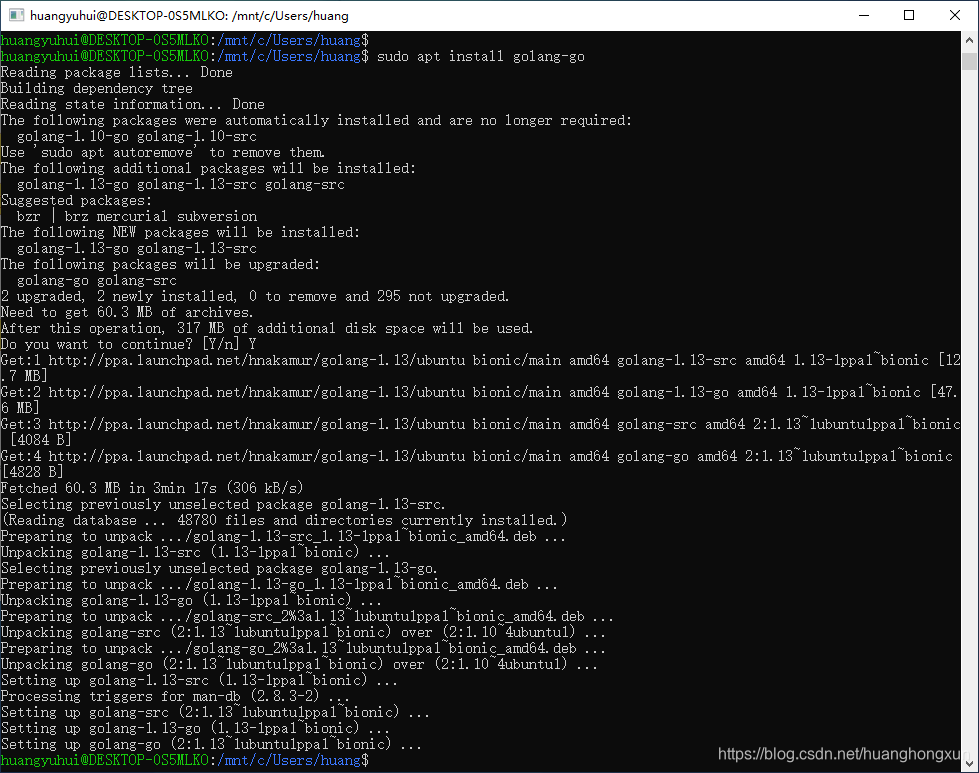Click the vertical scrollbar thumb
979x773 pixels.
(969, 61)
